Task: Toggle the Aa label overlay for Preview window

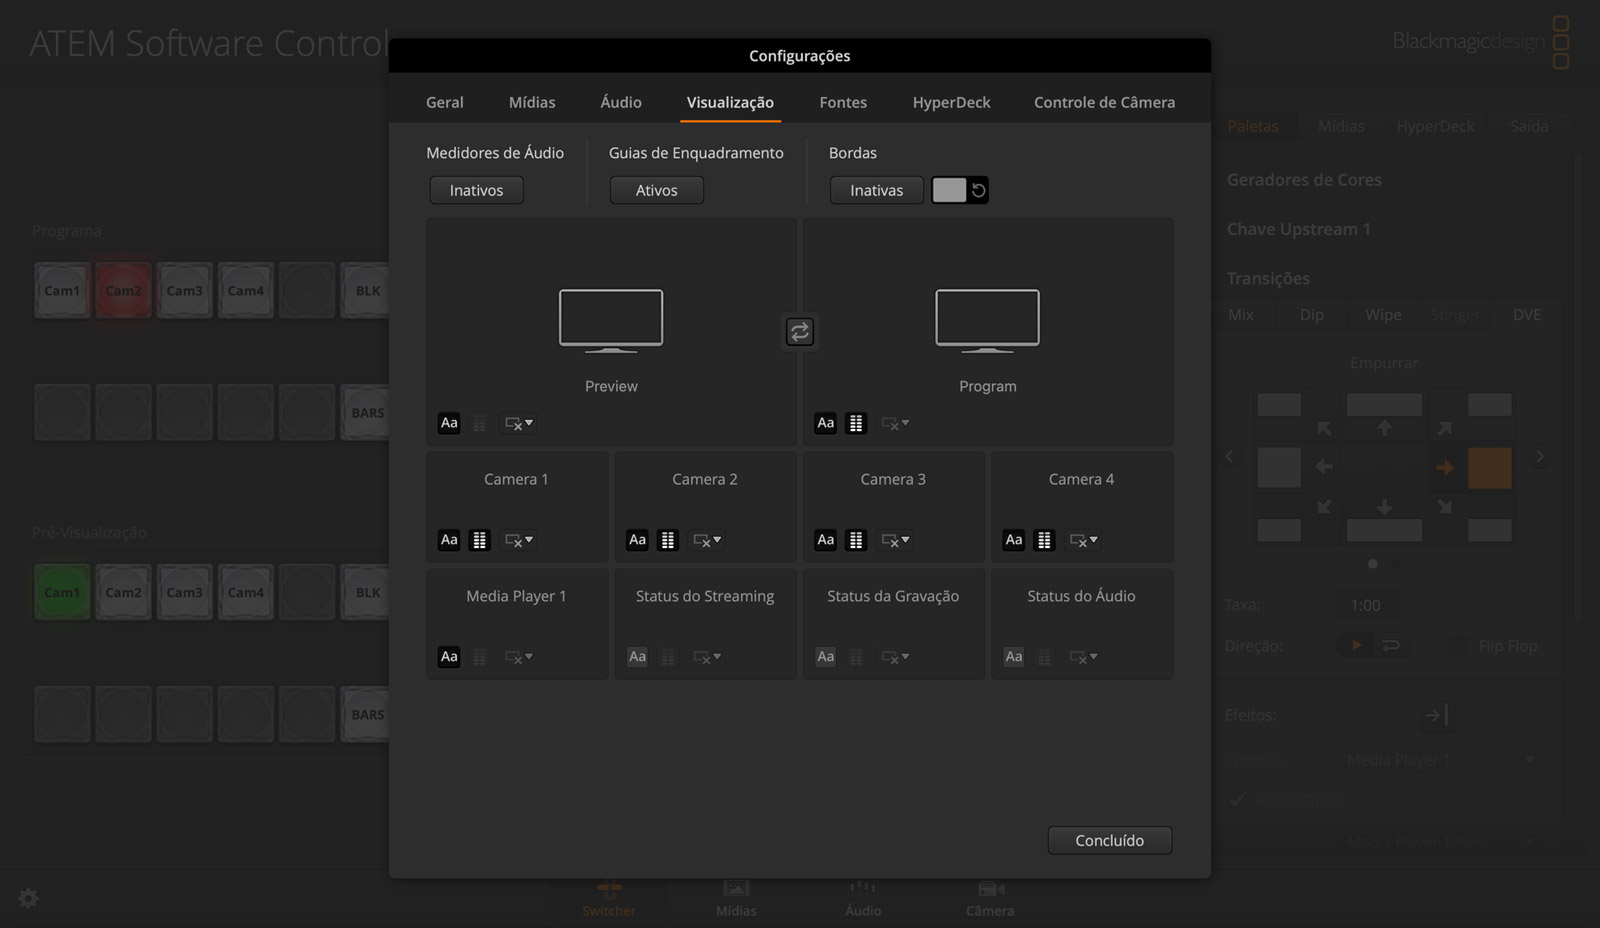Action: pyautogui.click(x=449, y=422)
